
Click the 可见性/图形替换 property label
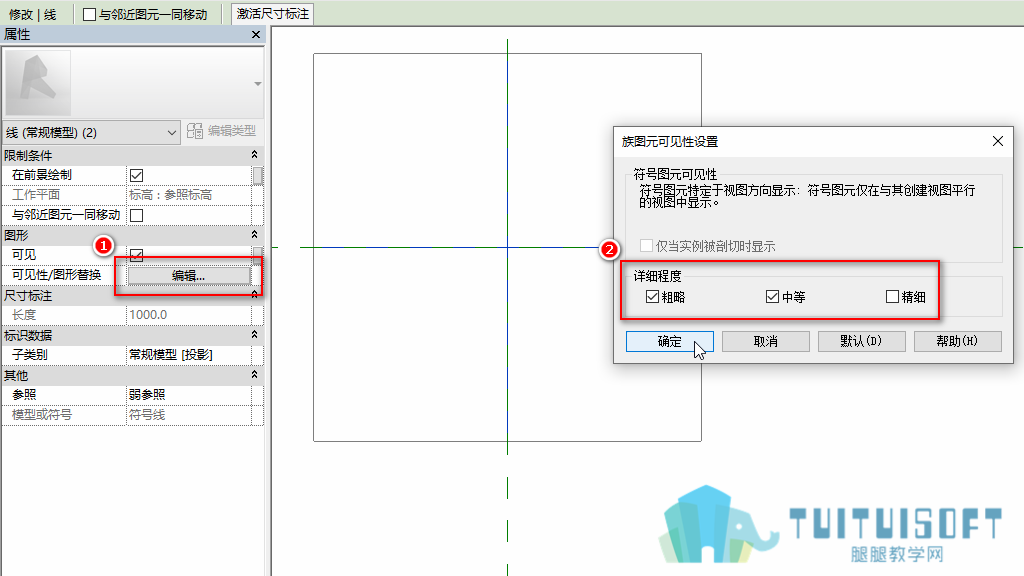[x=57, y=275]
